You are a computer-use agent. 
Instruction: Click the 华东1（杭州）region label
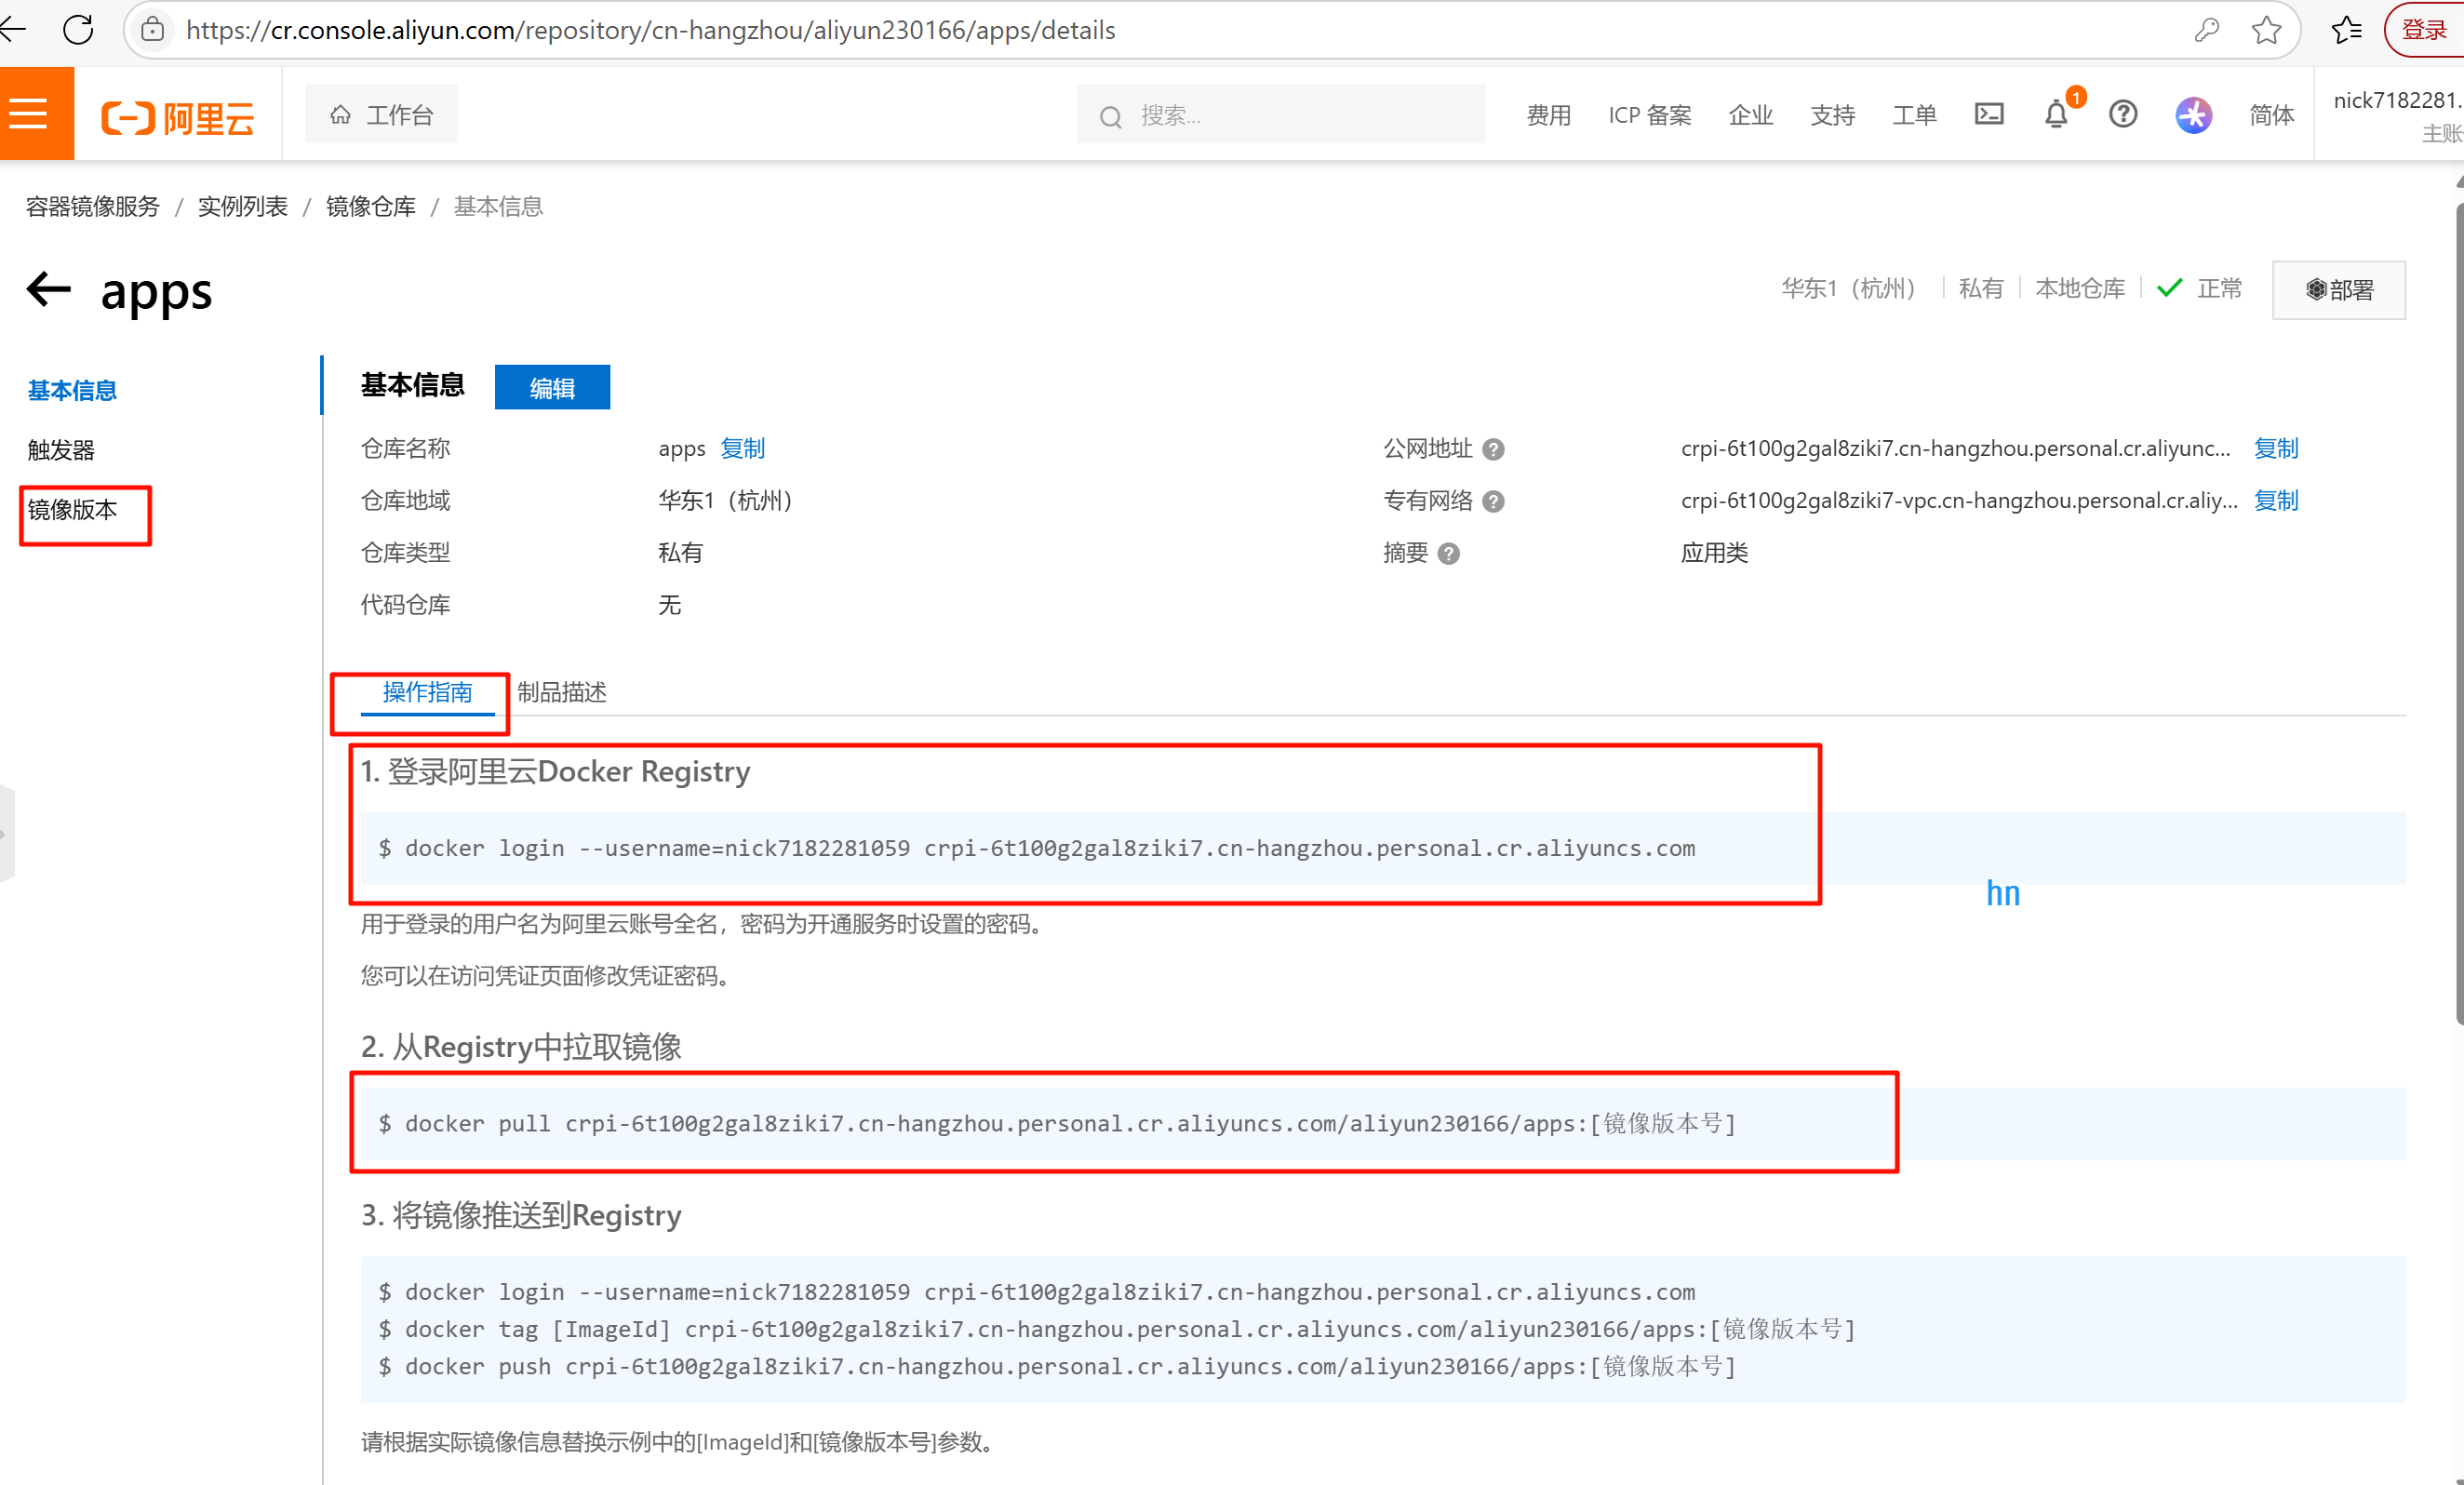point(1848,288)
